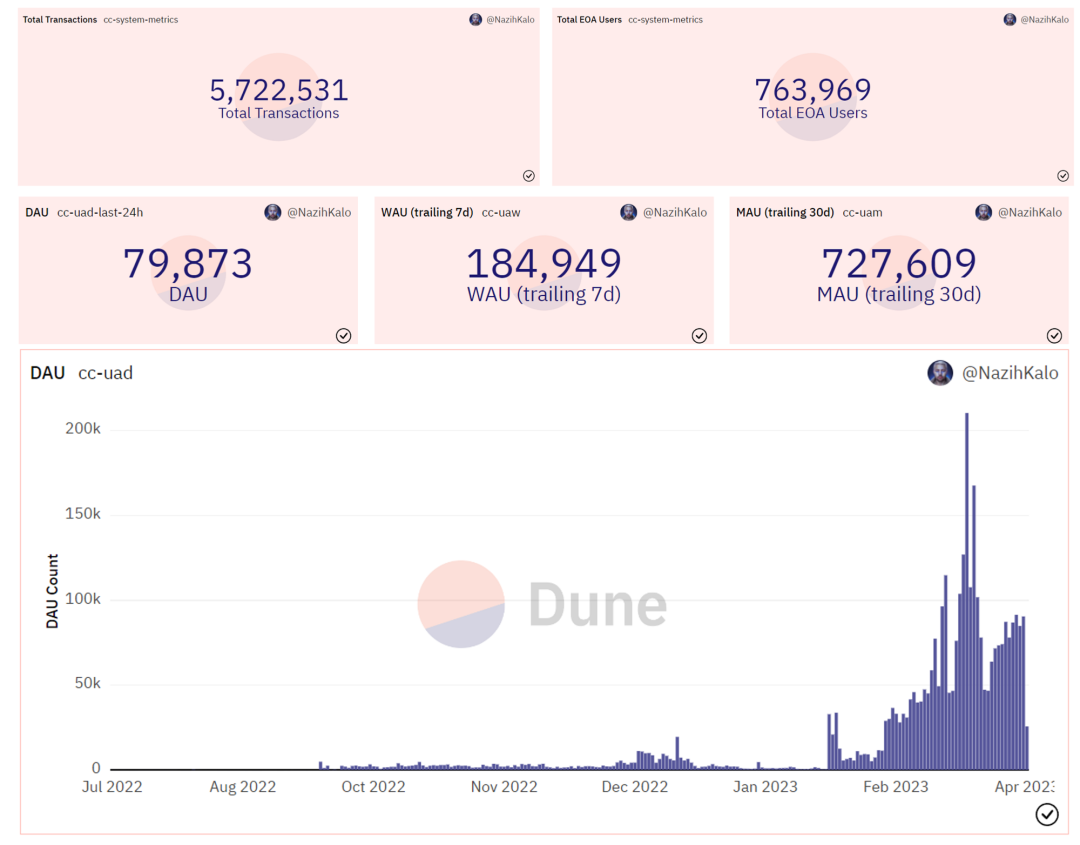Open the NazihKalo avatar on DAU chart header
This screenshot has height=845, width=1080.
[x=939, y=373]
